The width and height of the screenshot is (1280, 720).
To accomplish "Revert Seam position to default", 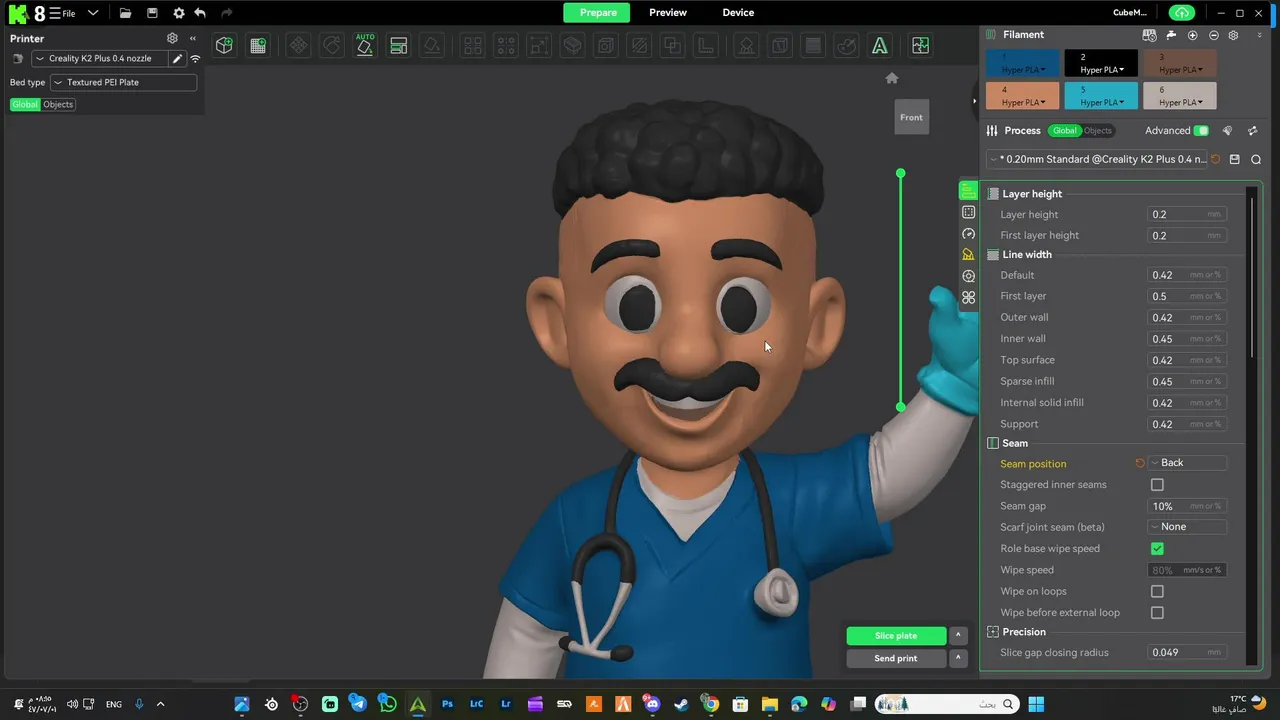I will pyautogui.click(x=1139, y=463).
